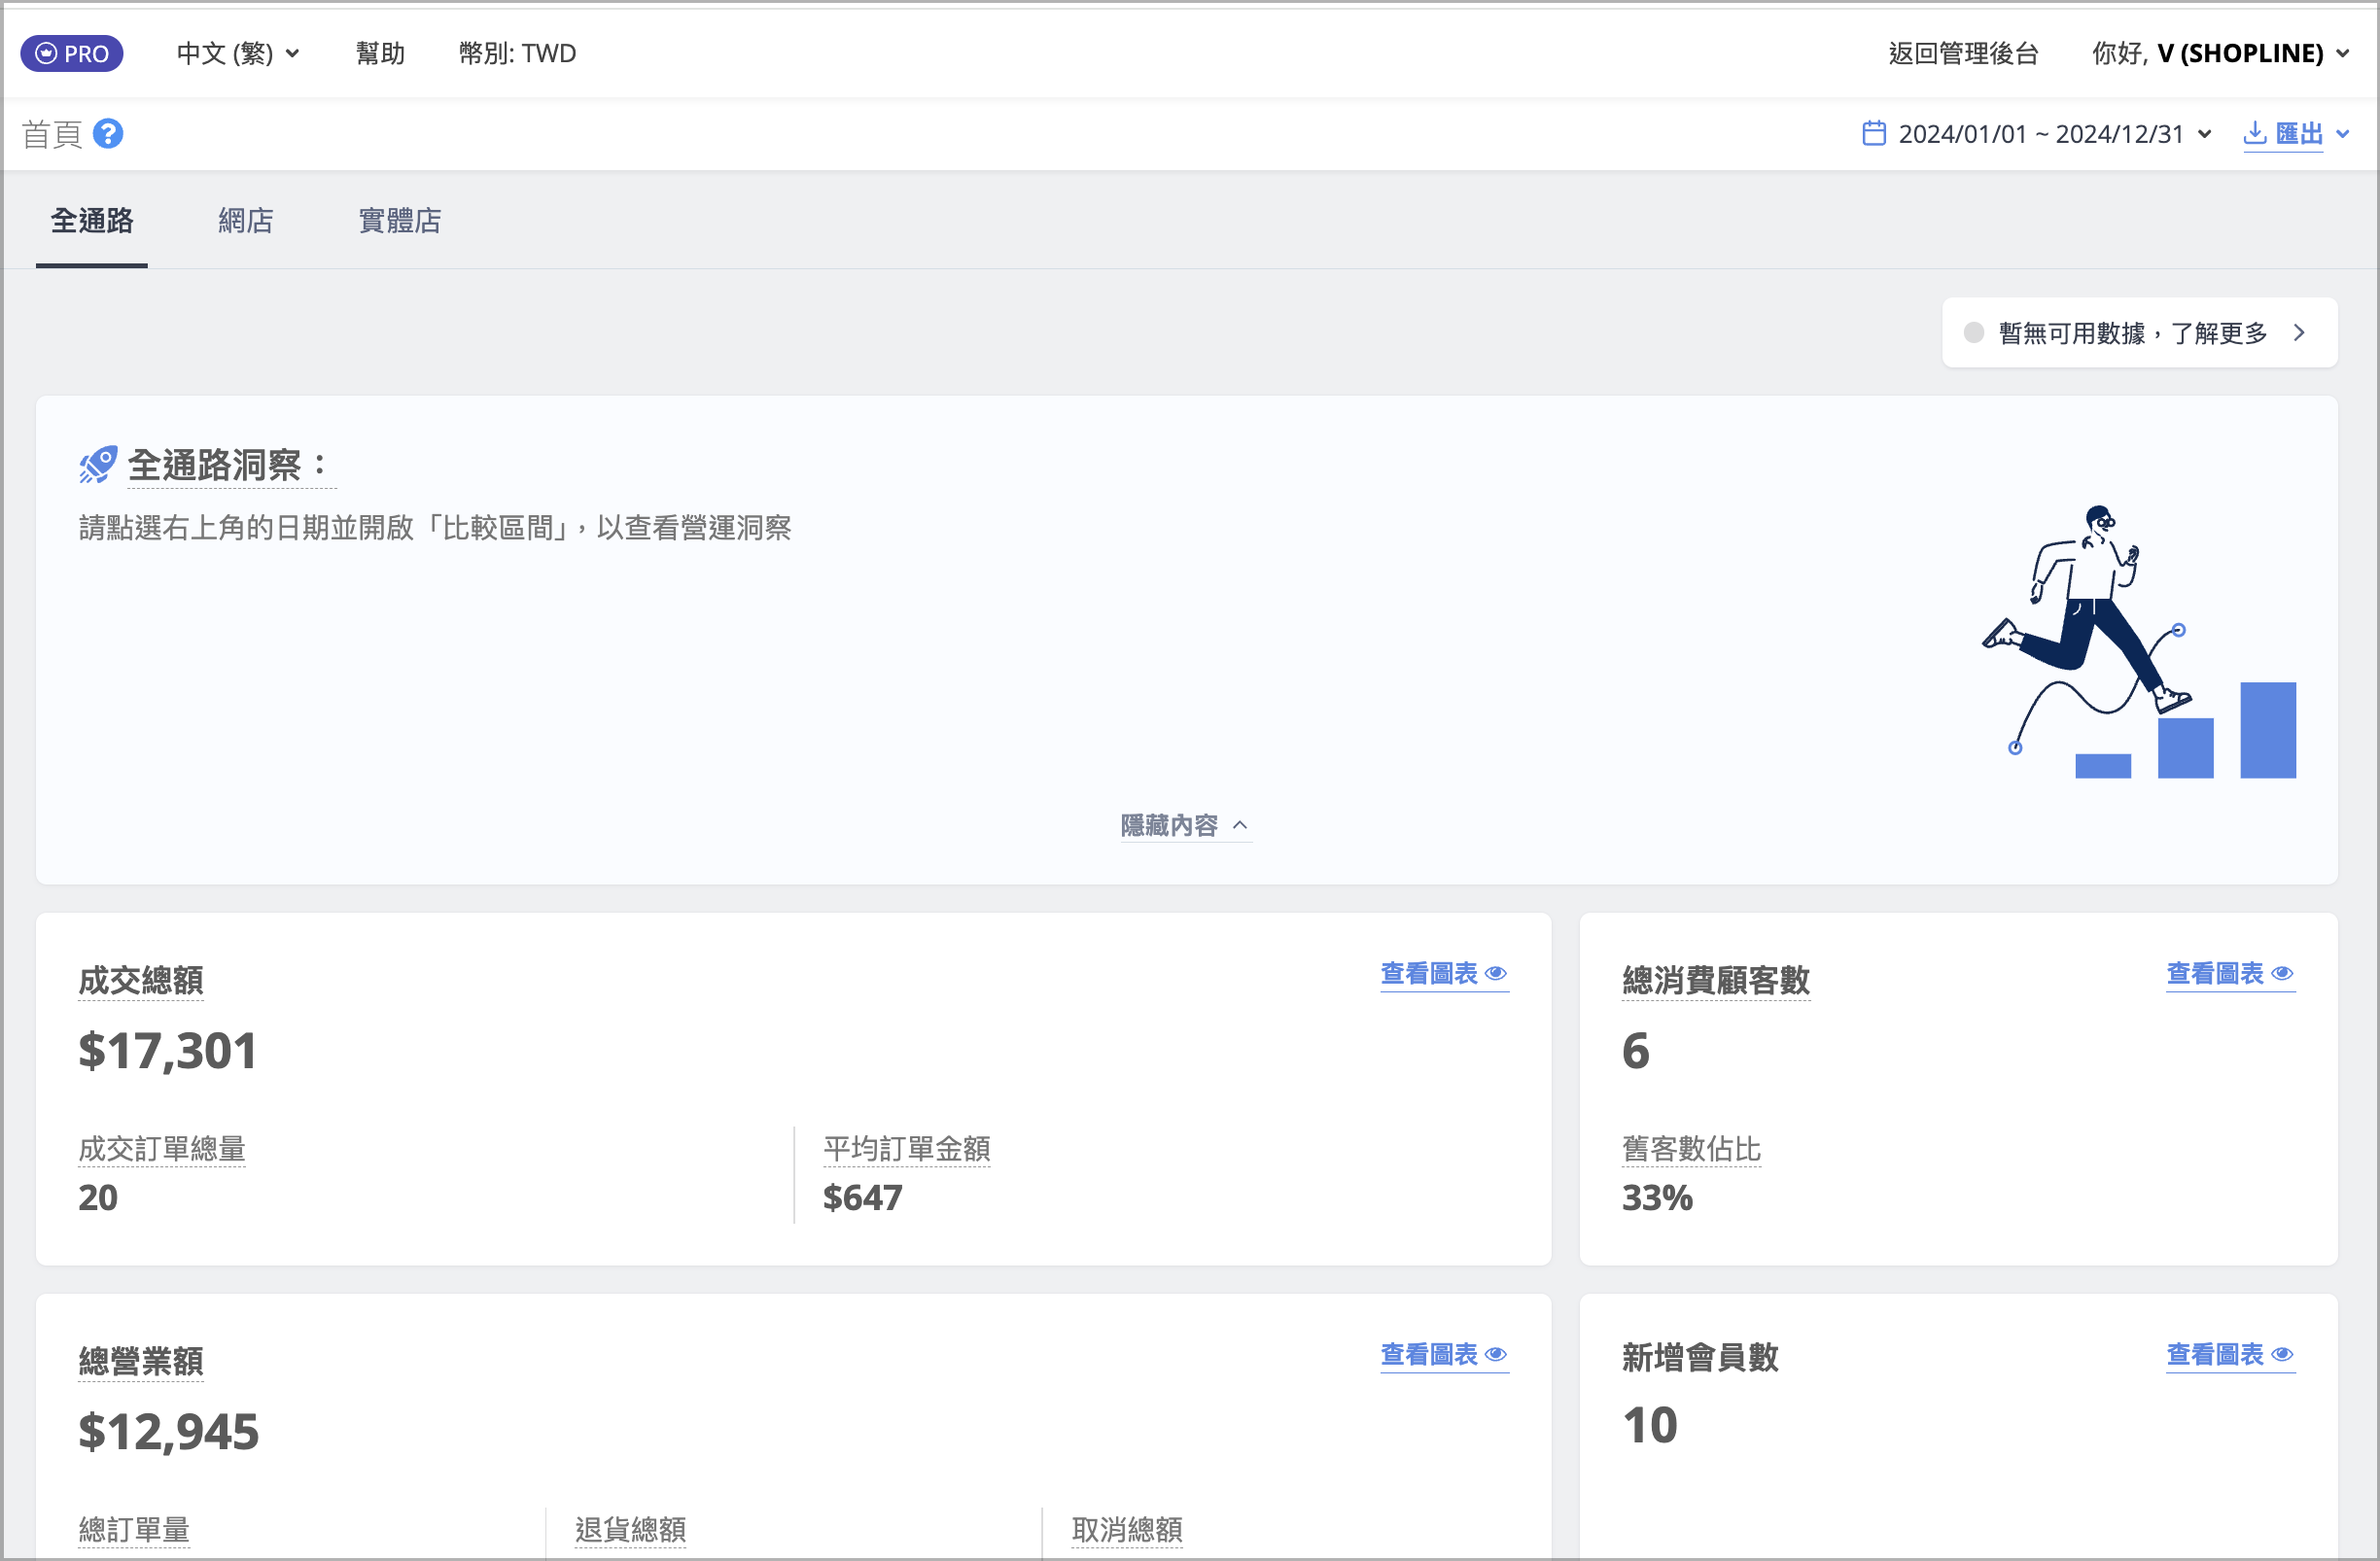The width and height of the screenshot is (2380, 1561).
Task: Click the 全通路洞察 heading
Action: (x=231, y=465)
